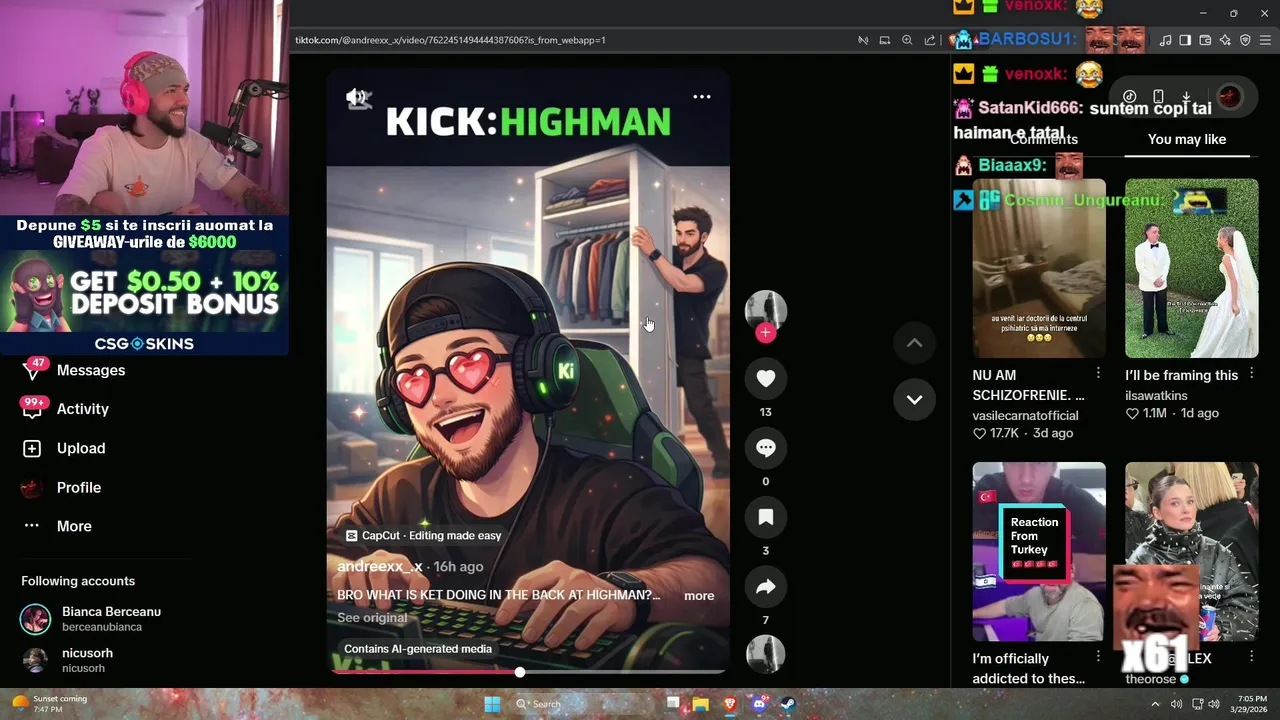Click heart count 1.1M on card
The height and width of the screenshot is (720, 1280).
coord(1146,413)
